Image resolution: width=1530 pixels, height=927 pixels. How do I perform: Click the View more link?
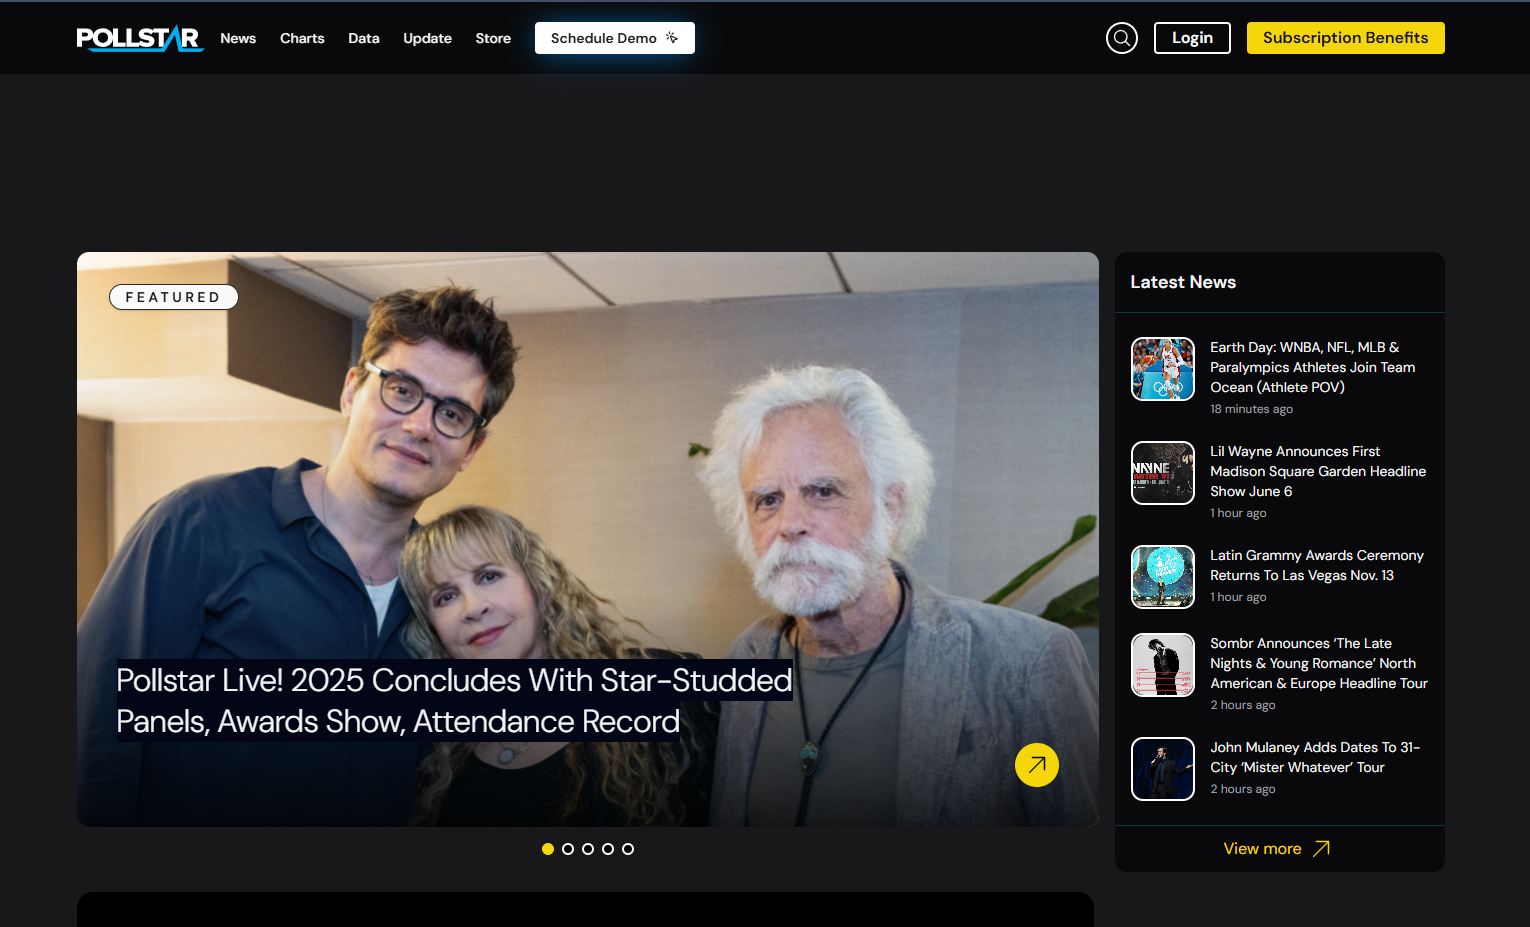[1277, 848]
